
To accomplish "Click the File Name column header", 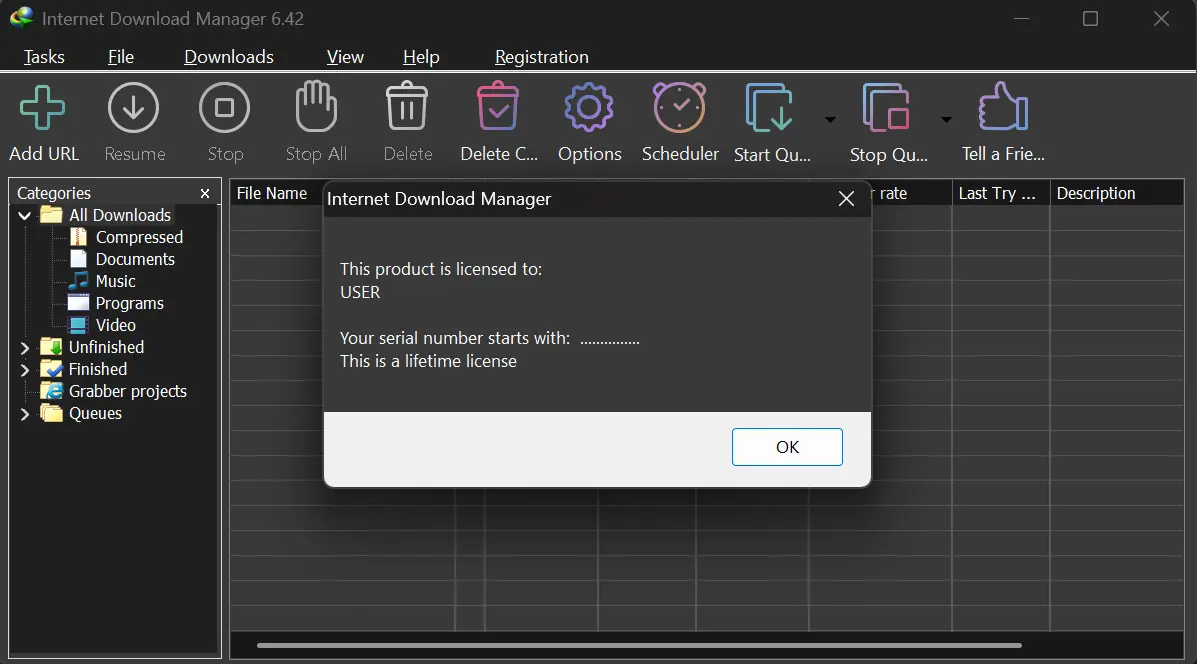I will pyautogui.click(x=272, y=193).
